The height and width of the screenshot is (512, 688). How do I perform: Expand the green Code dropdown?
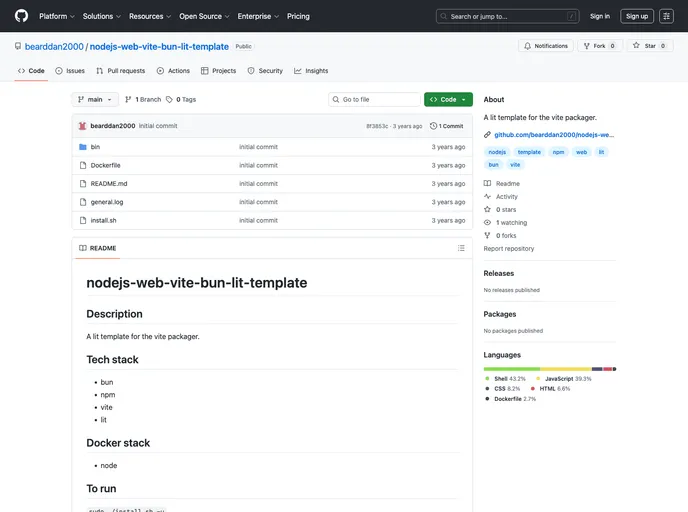click(x=448, y=100)
